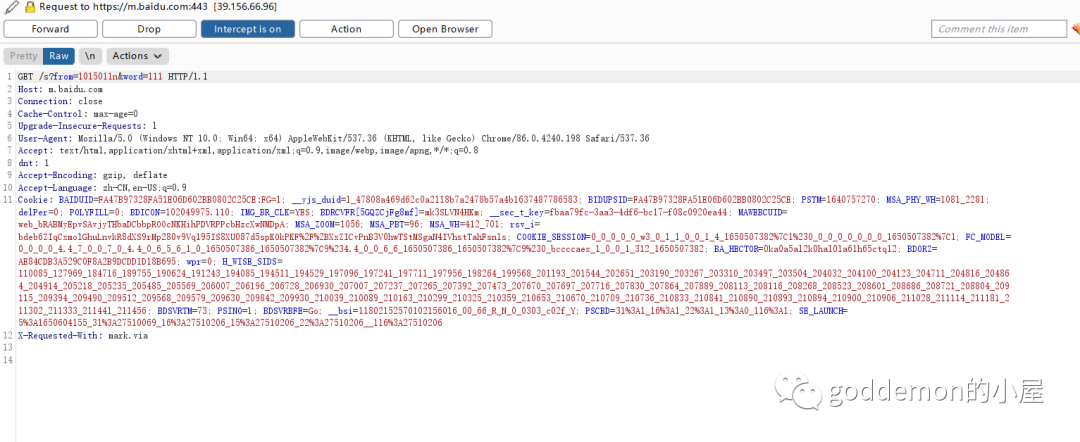
Task: Click the pencil edit icon beside request title
Action: tap(10, 8)
